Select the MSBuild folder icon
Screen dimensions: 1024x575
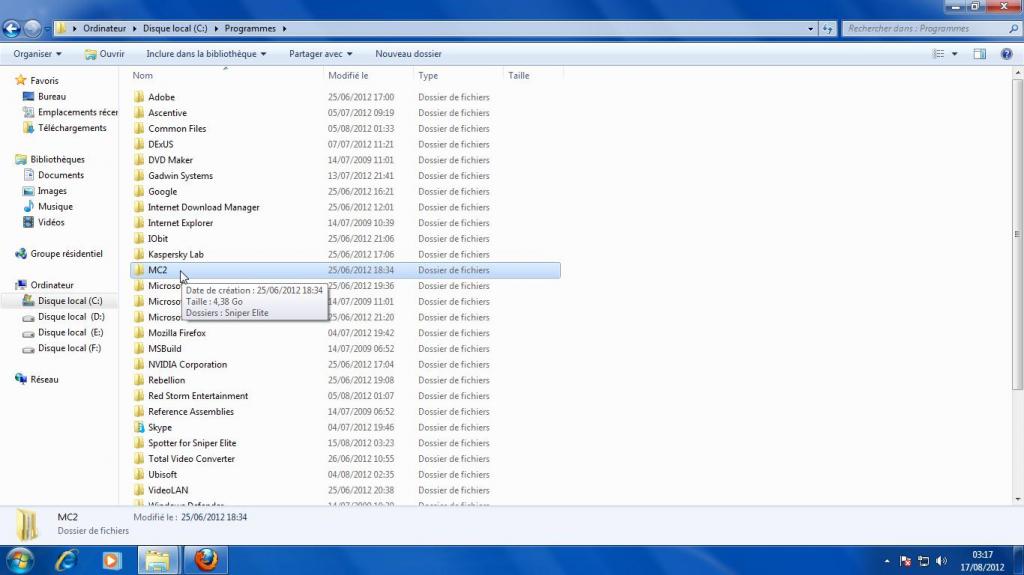pyautogui.click(x=138, y=348)
